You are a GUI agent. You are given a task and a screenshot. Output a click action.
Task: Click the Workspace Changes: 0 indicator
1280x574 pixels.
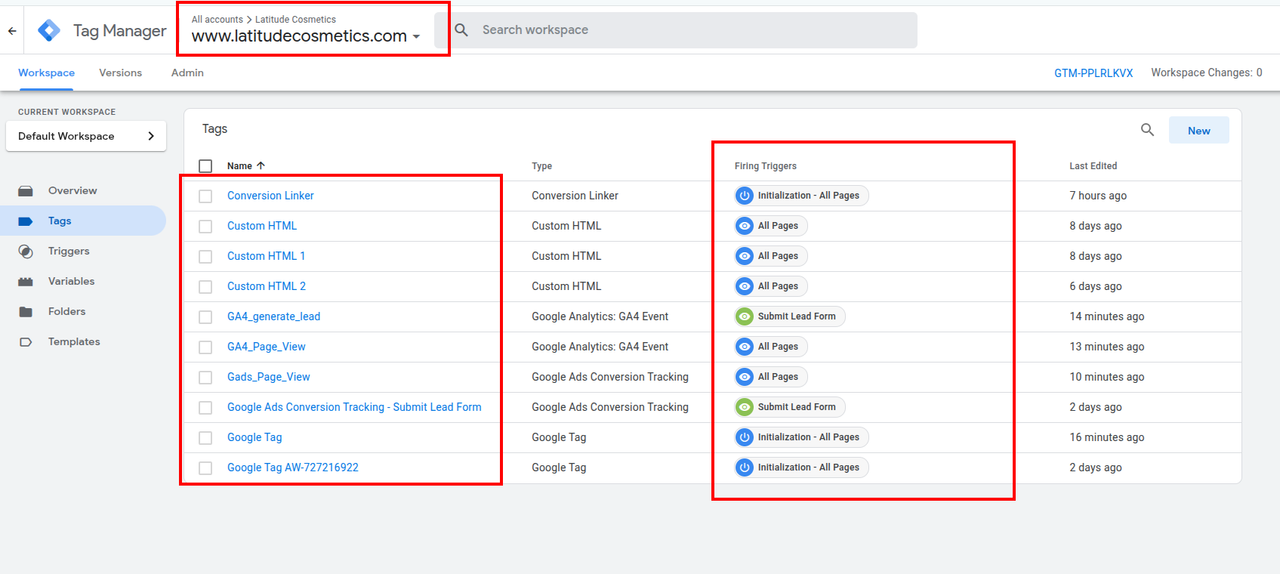pyautogui.click(x=1206, y=73)
